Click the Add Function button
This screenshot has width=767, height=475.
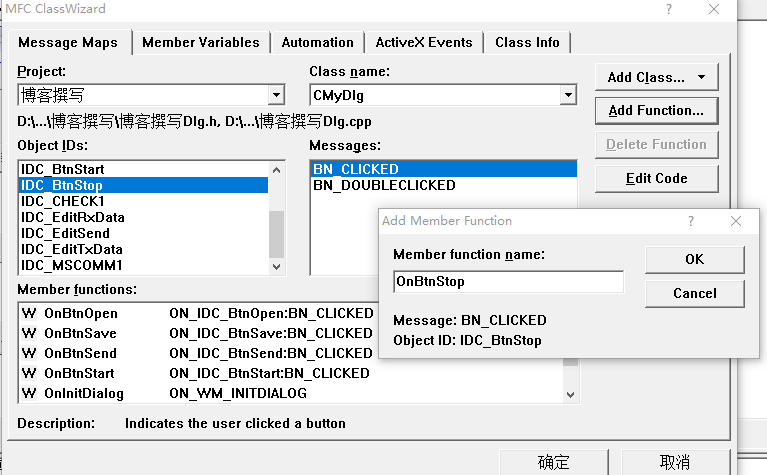(656, 111)
